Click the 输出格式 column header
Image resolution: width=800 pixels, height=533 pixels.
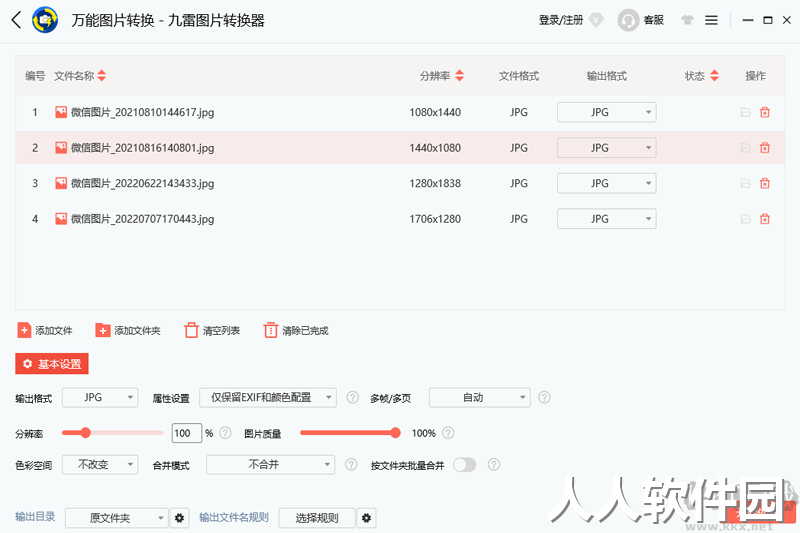pyautogui.click(x=607, y=76)
